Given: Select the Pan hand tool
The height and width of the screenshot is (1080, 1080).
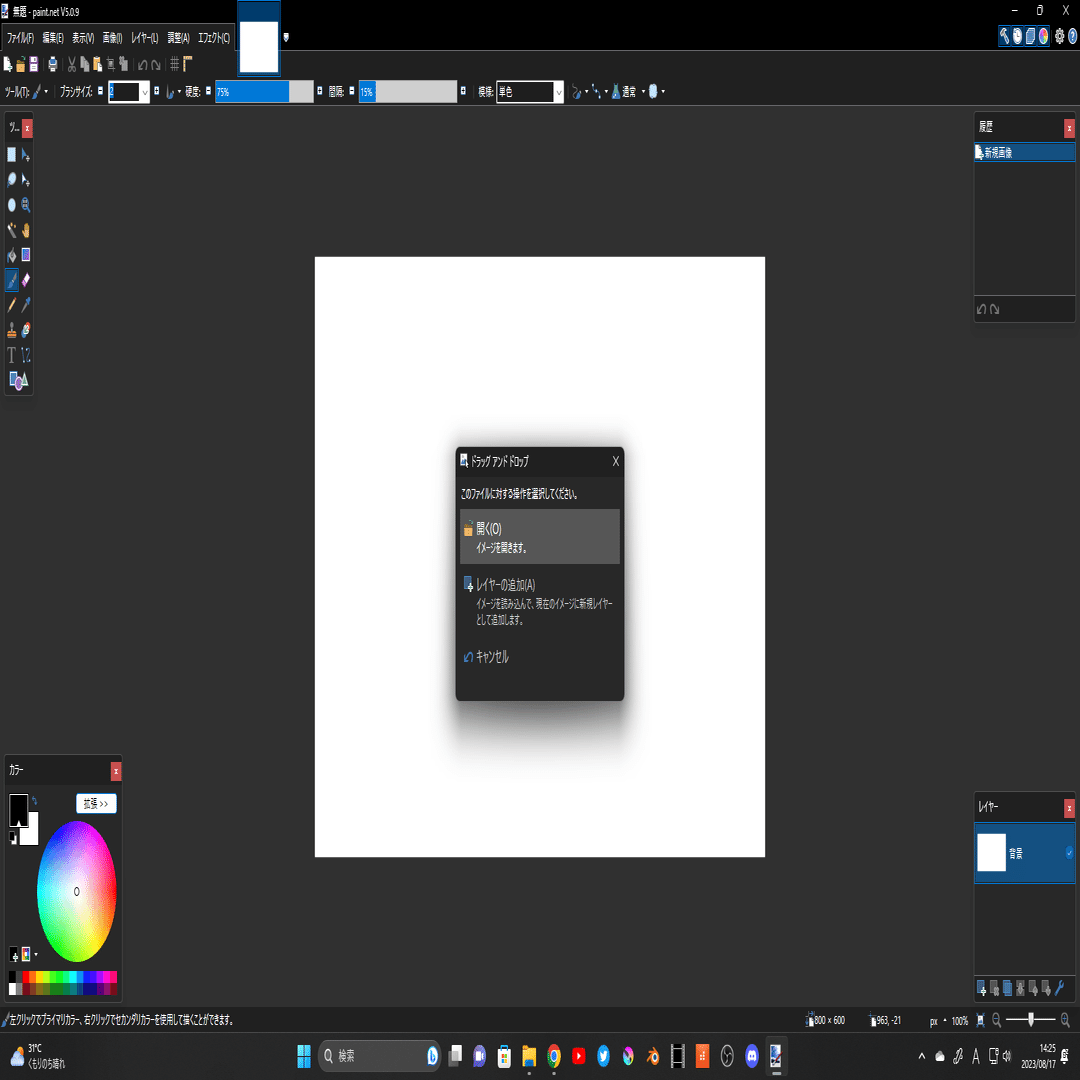Looking at the screenshot, I should (x=25, y=230).
